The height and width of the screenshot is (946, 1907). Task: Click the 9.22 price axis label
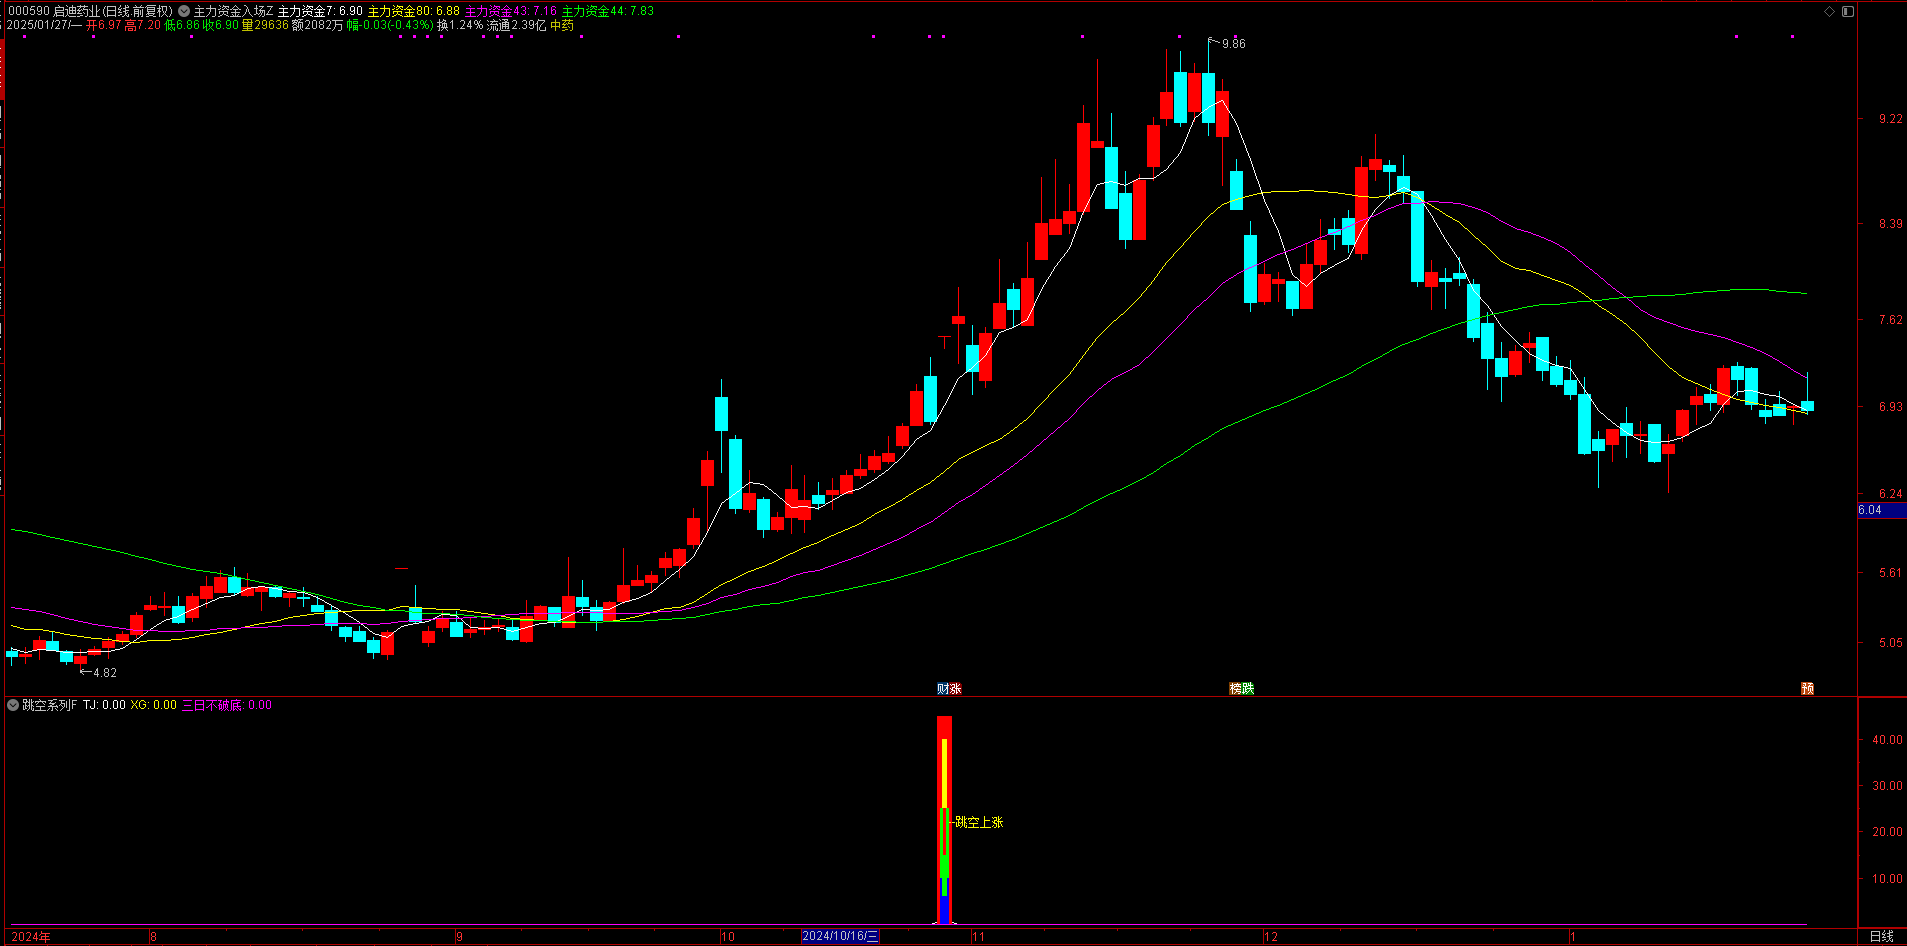[1890, 119]
